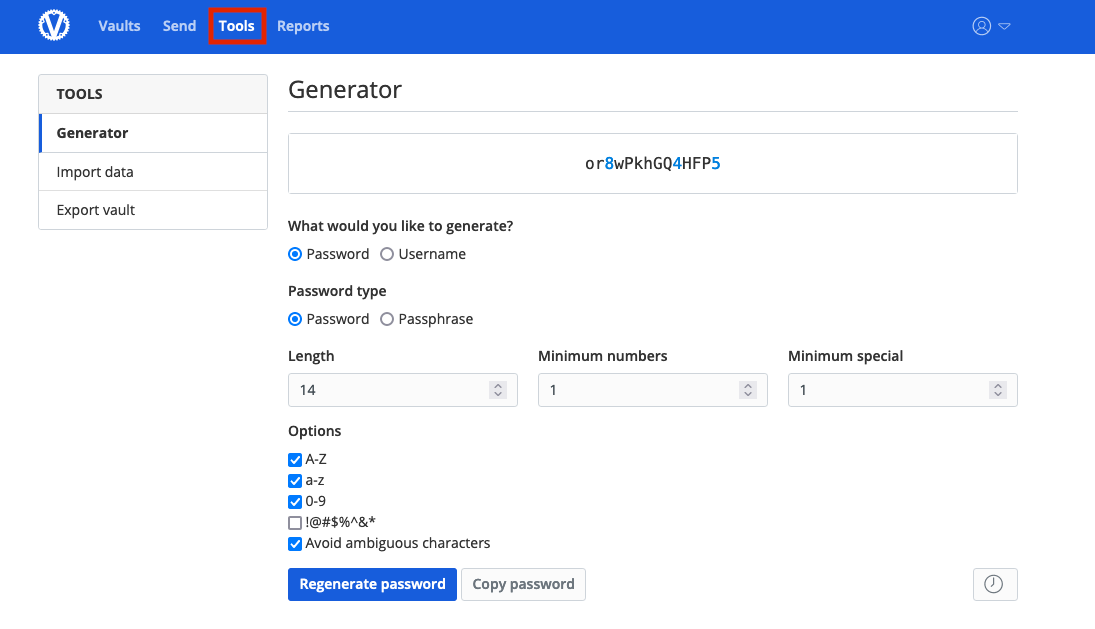Click Regenerate password button

(372, 584)
